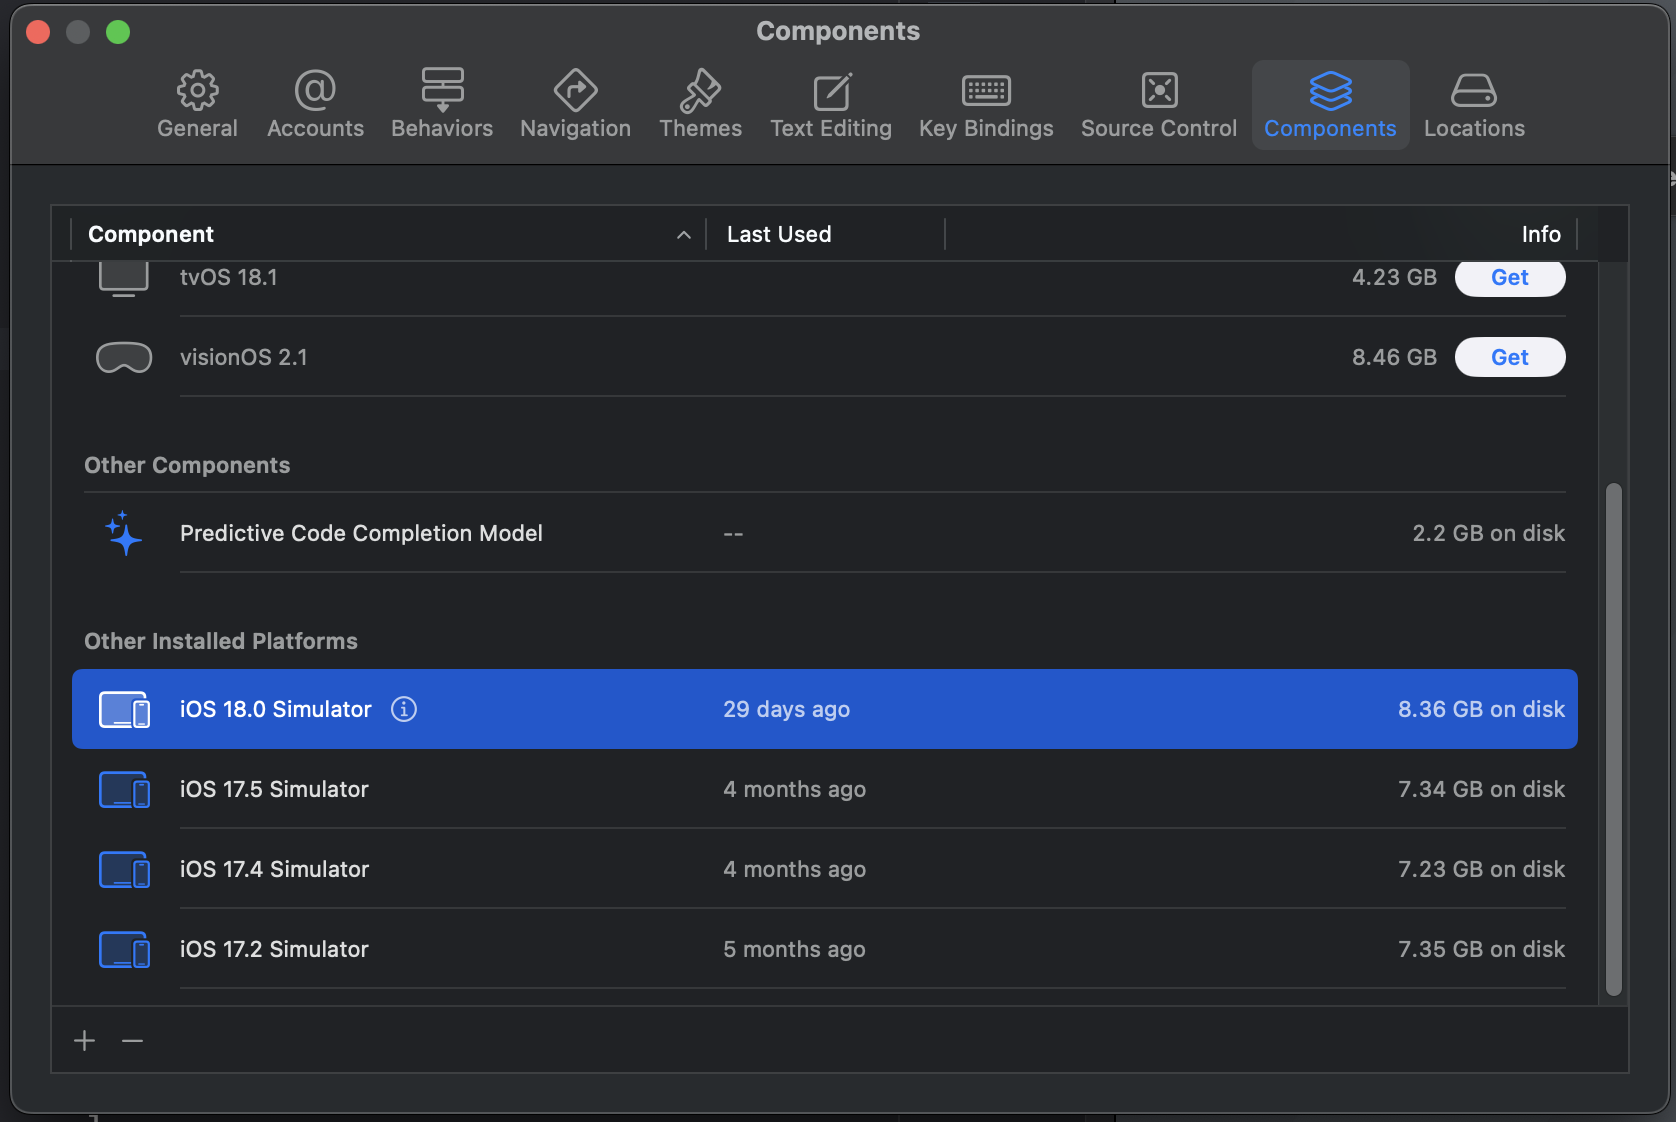Screen dimensions: 1676x1122
Task: Click the 7.35 GB on disk value
Action: tap(1481, 949)
